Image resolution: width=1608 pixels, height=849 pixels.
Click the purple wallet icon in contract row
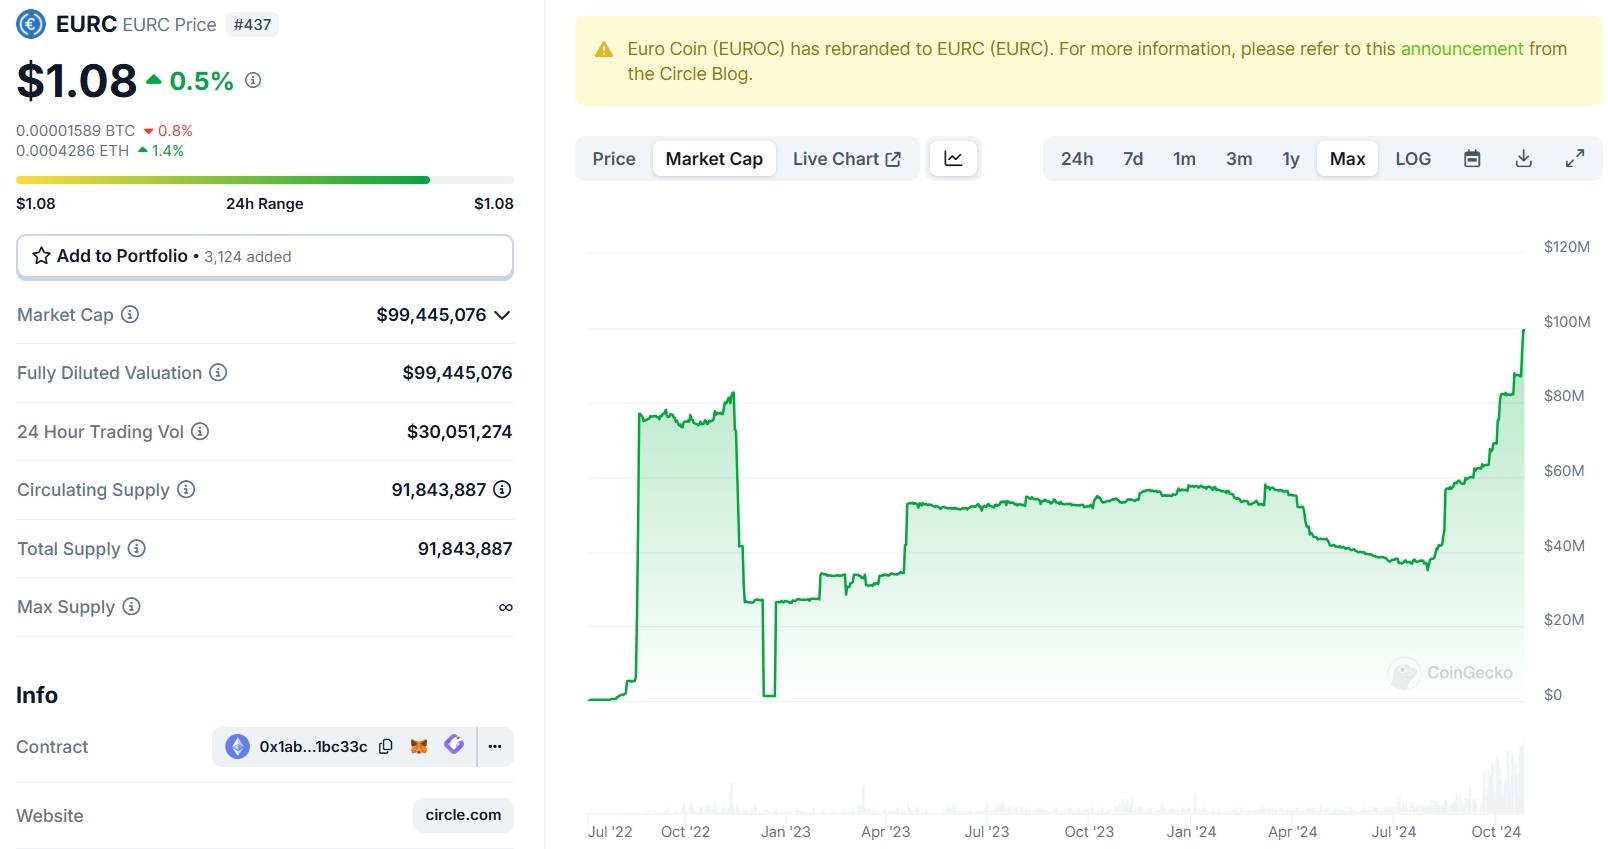tap(454, 745)
